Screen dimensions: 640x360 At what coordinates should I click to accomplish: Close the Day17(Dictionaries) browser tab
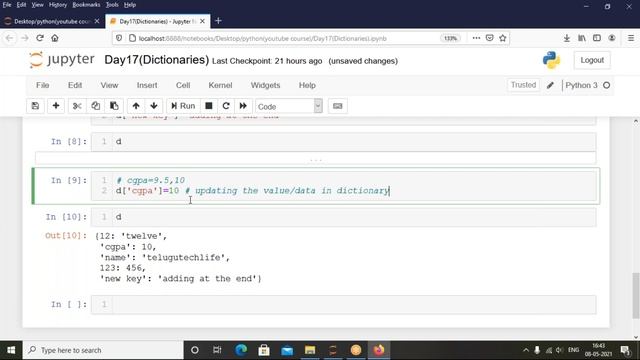point(202,21)
